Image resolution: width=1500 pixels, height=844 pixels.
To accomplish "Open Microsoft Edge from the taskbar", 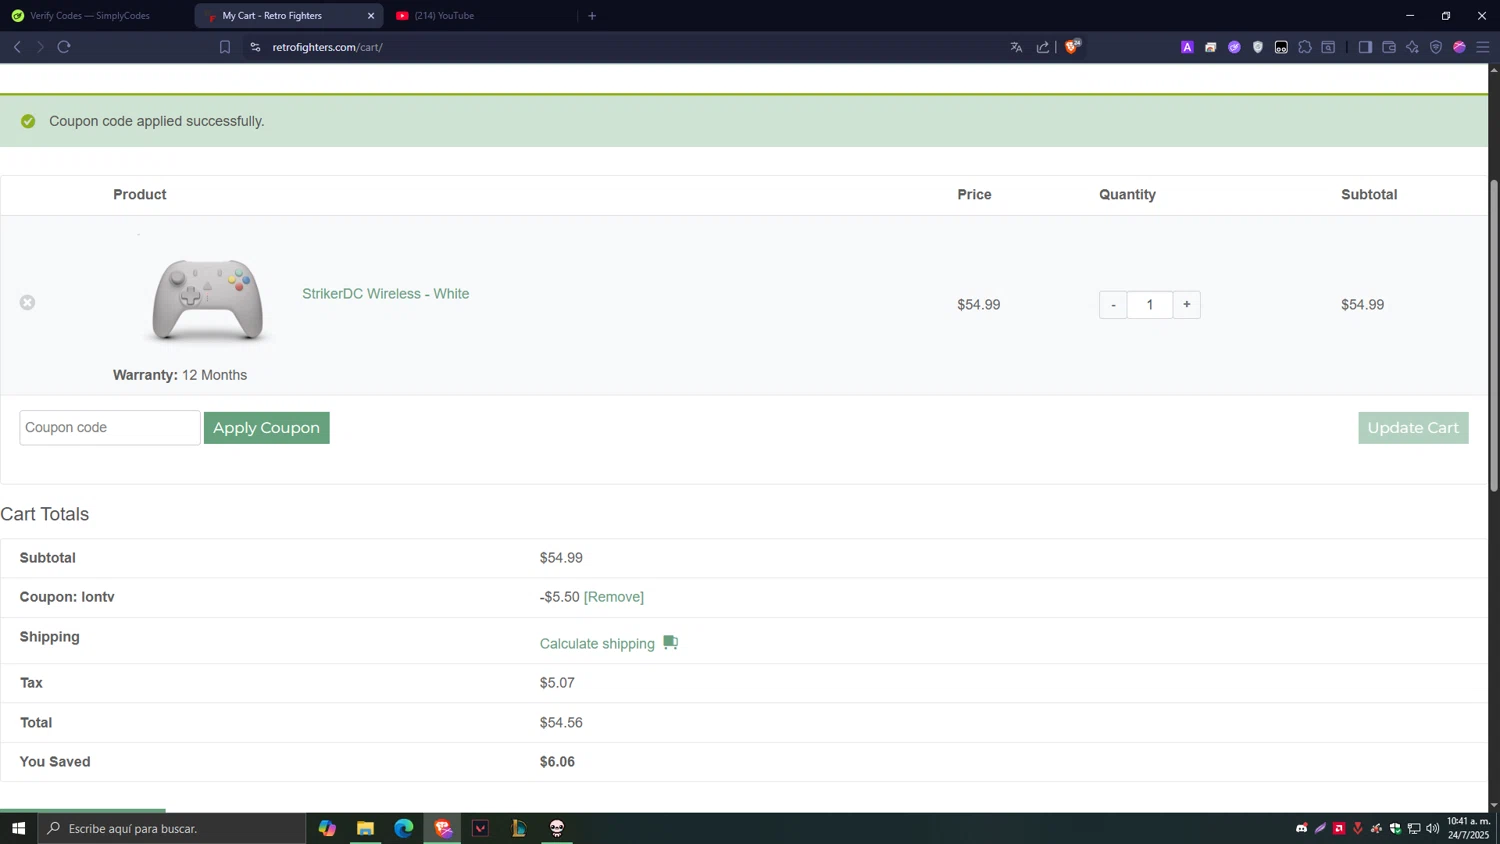I will tap(404, 828).
